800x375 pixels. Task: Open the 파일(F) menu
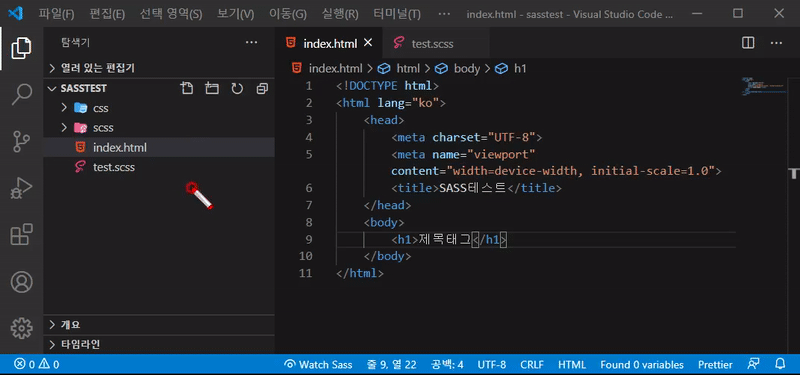57,14
